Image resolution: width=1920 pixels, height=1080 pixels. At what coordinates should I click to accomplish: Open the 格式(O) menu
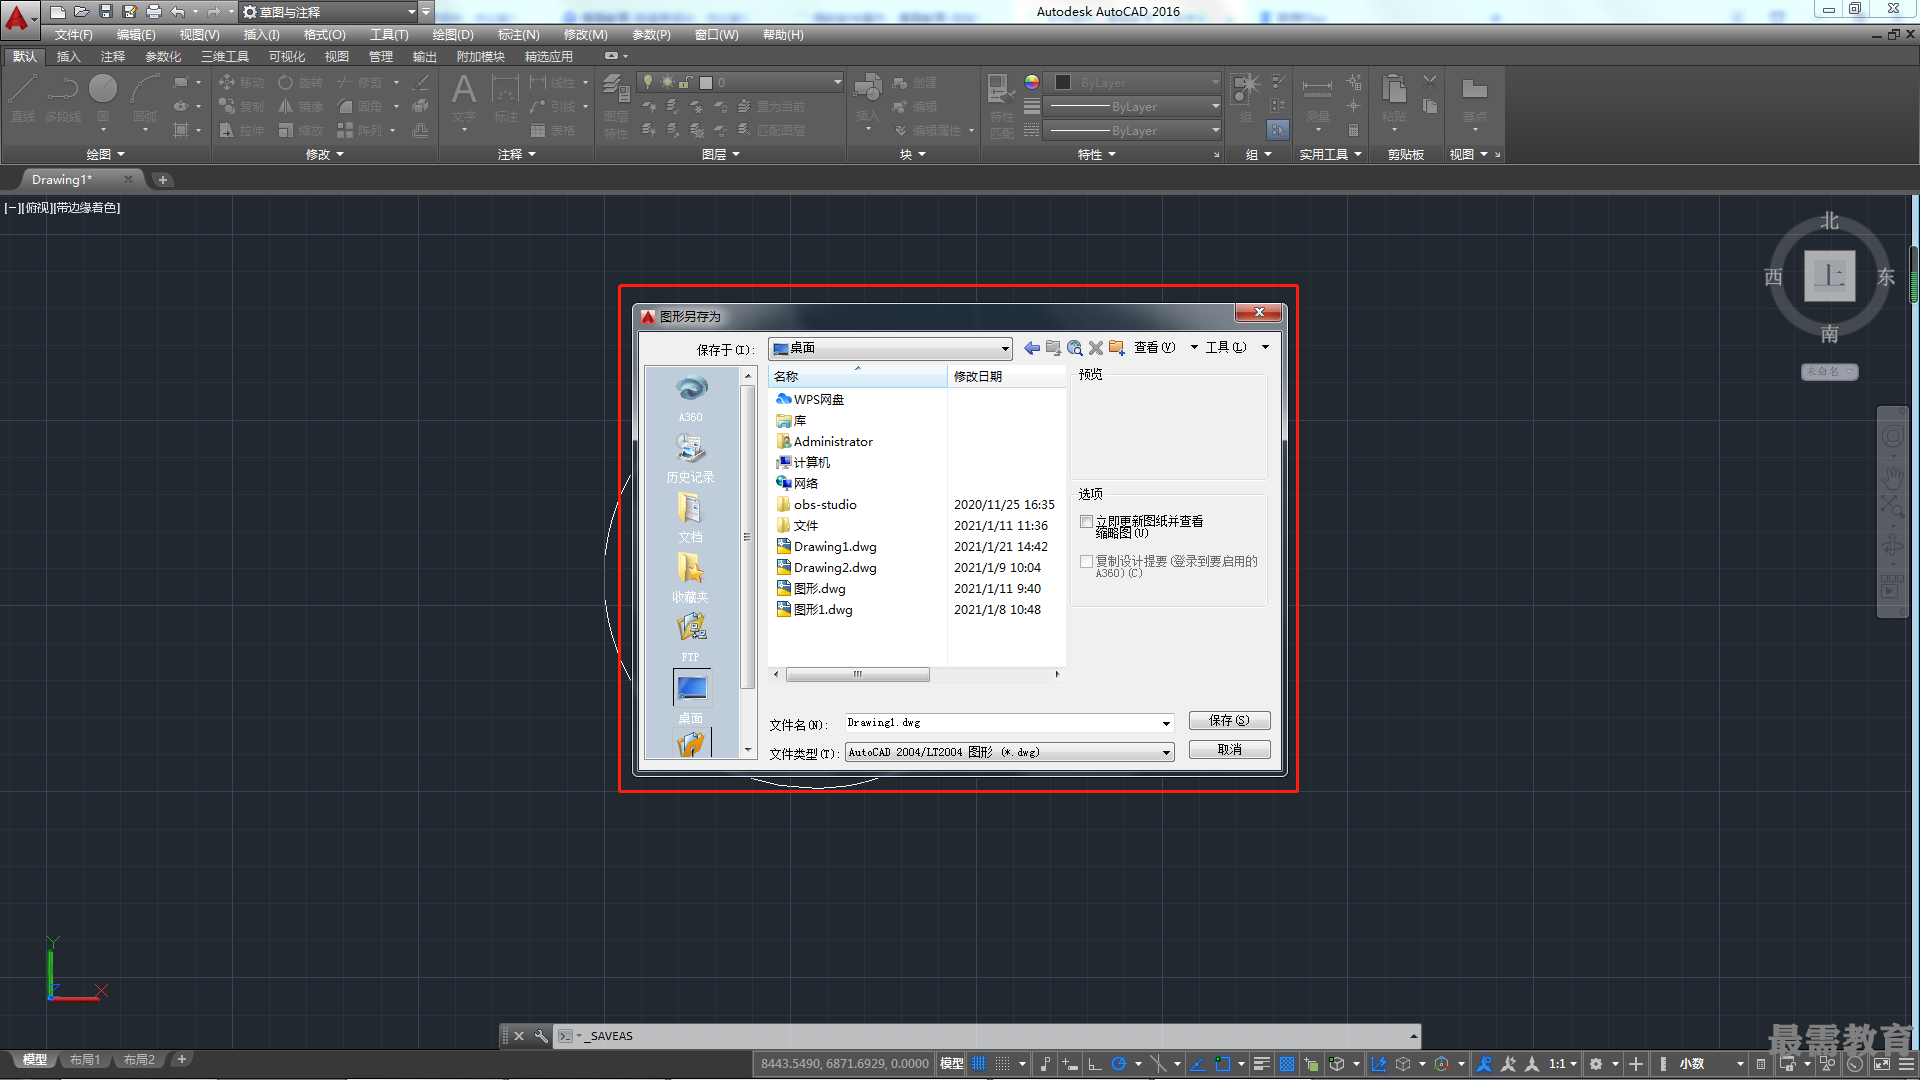tap(324, 35)
